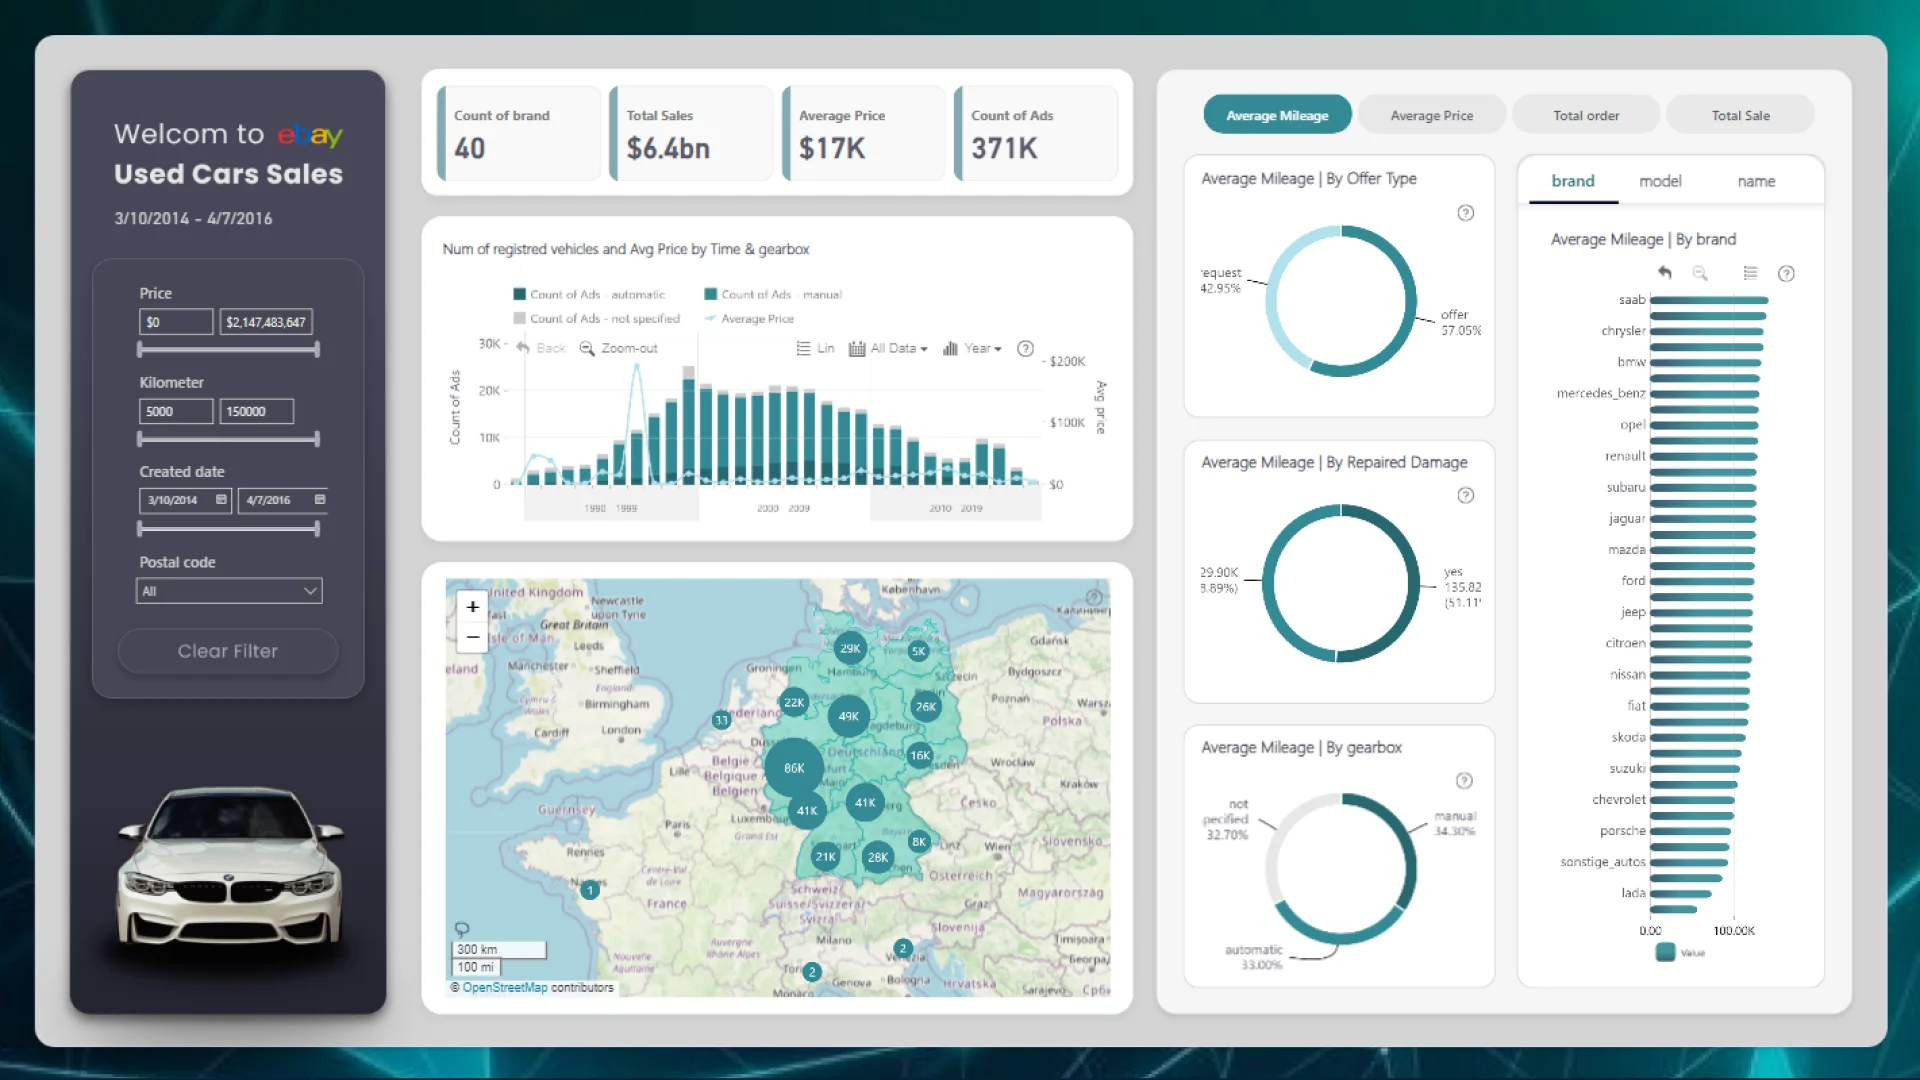Click the kilometer minimum field 5000
The height and width of the screenshot is (1080, 1920).
176,411
